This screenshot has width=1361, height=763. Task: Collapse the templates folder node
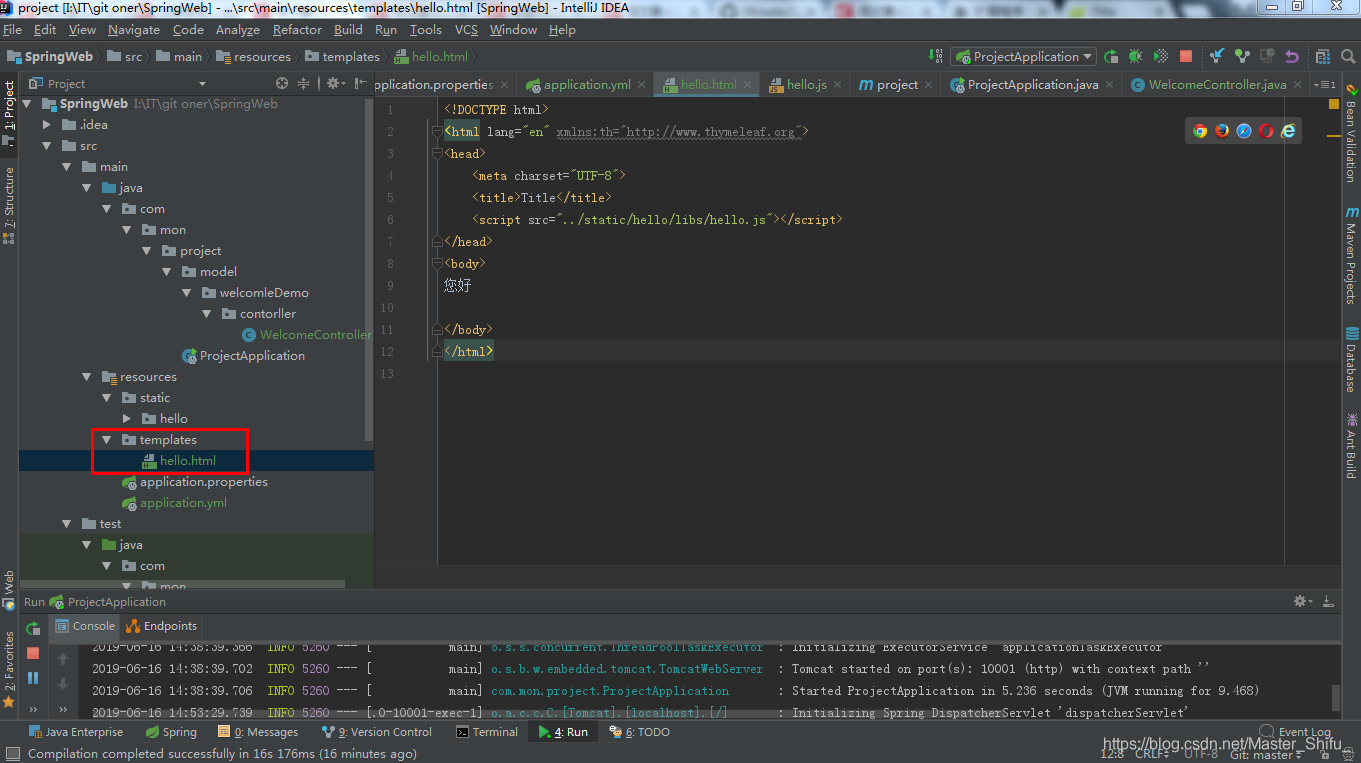pyautogui.click(x=107, y=440)
